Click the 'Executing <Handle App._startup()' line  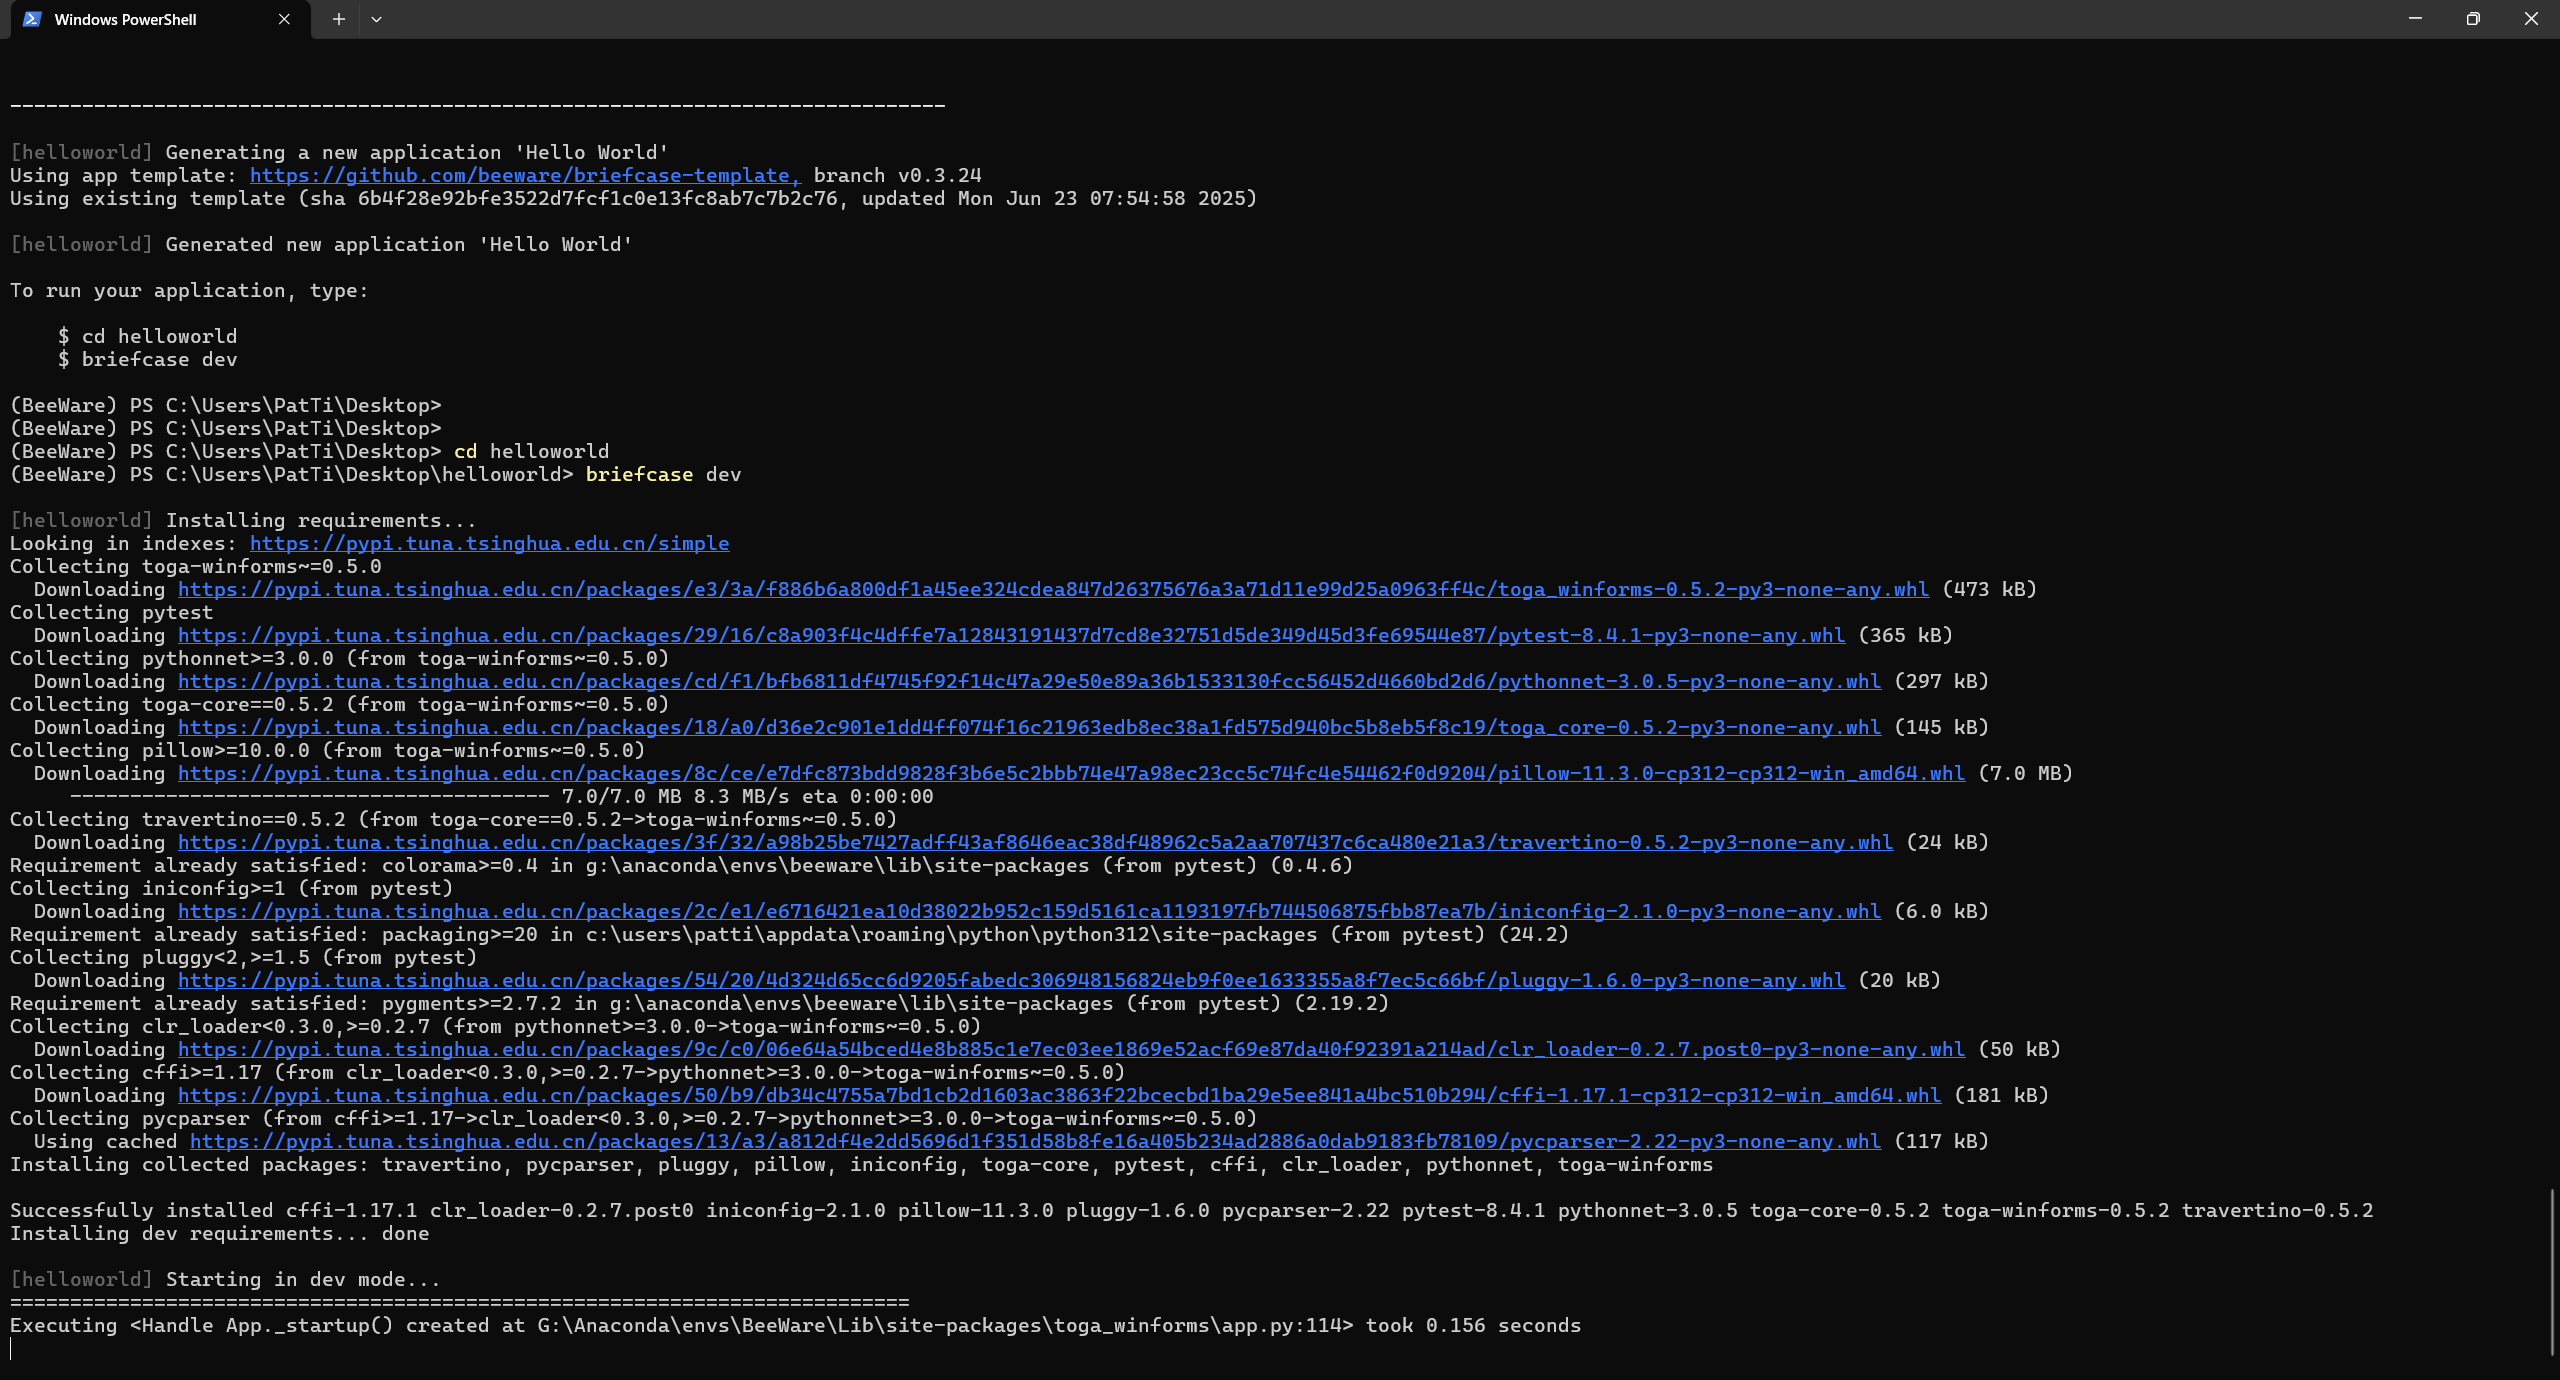click(795, 1325)
